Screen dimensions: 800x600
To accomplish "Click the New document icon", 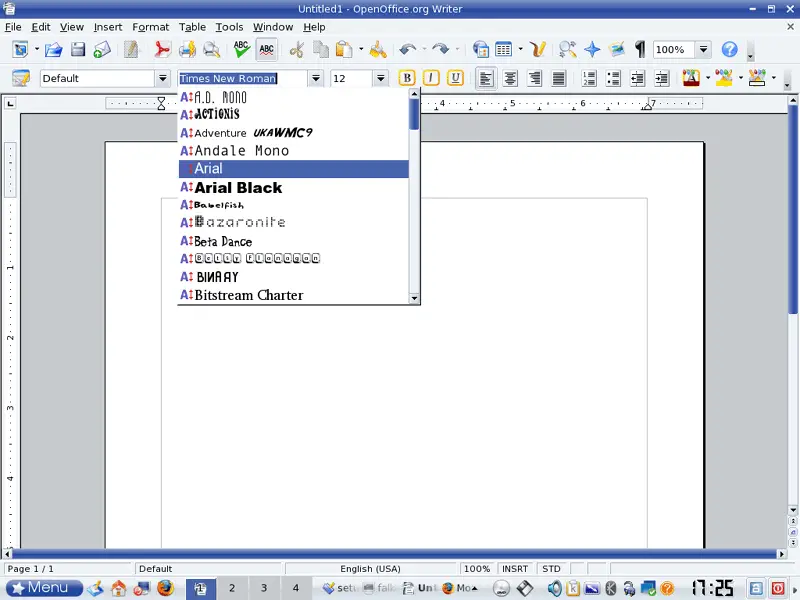I will [20, 49].
